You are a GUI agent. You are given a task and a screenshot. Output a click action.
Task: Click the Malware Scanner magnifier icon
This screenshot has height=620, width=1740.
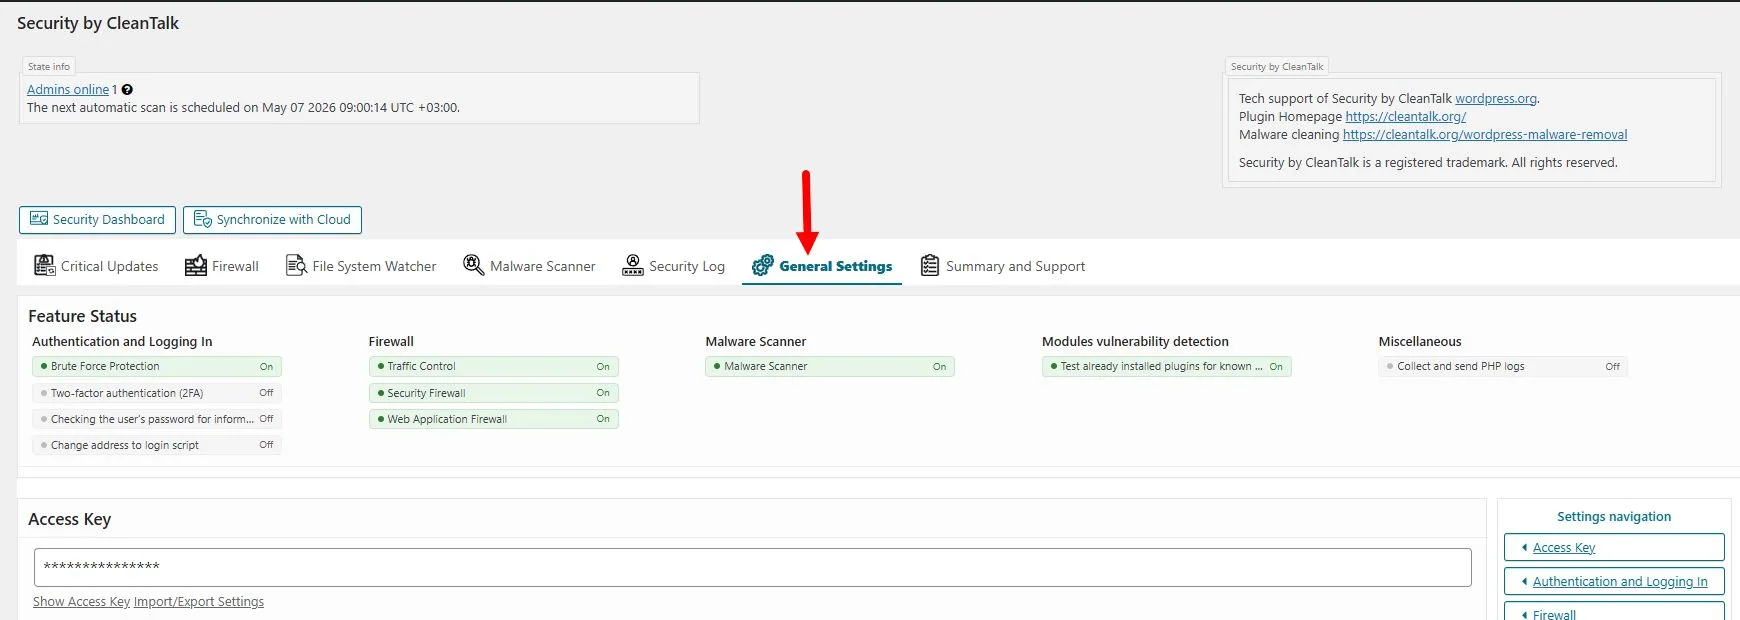point(473,265)
